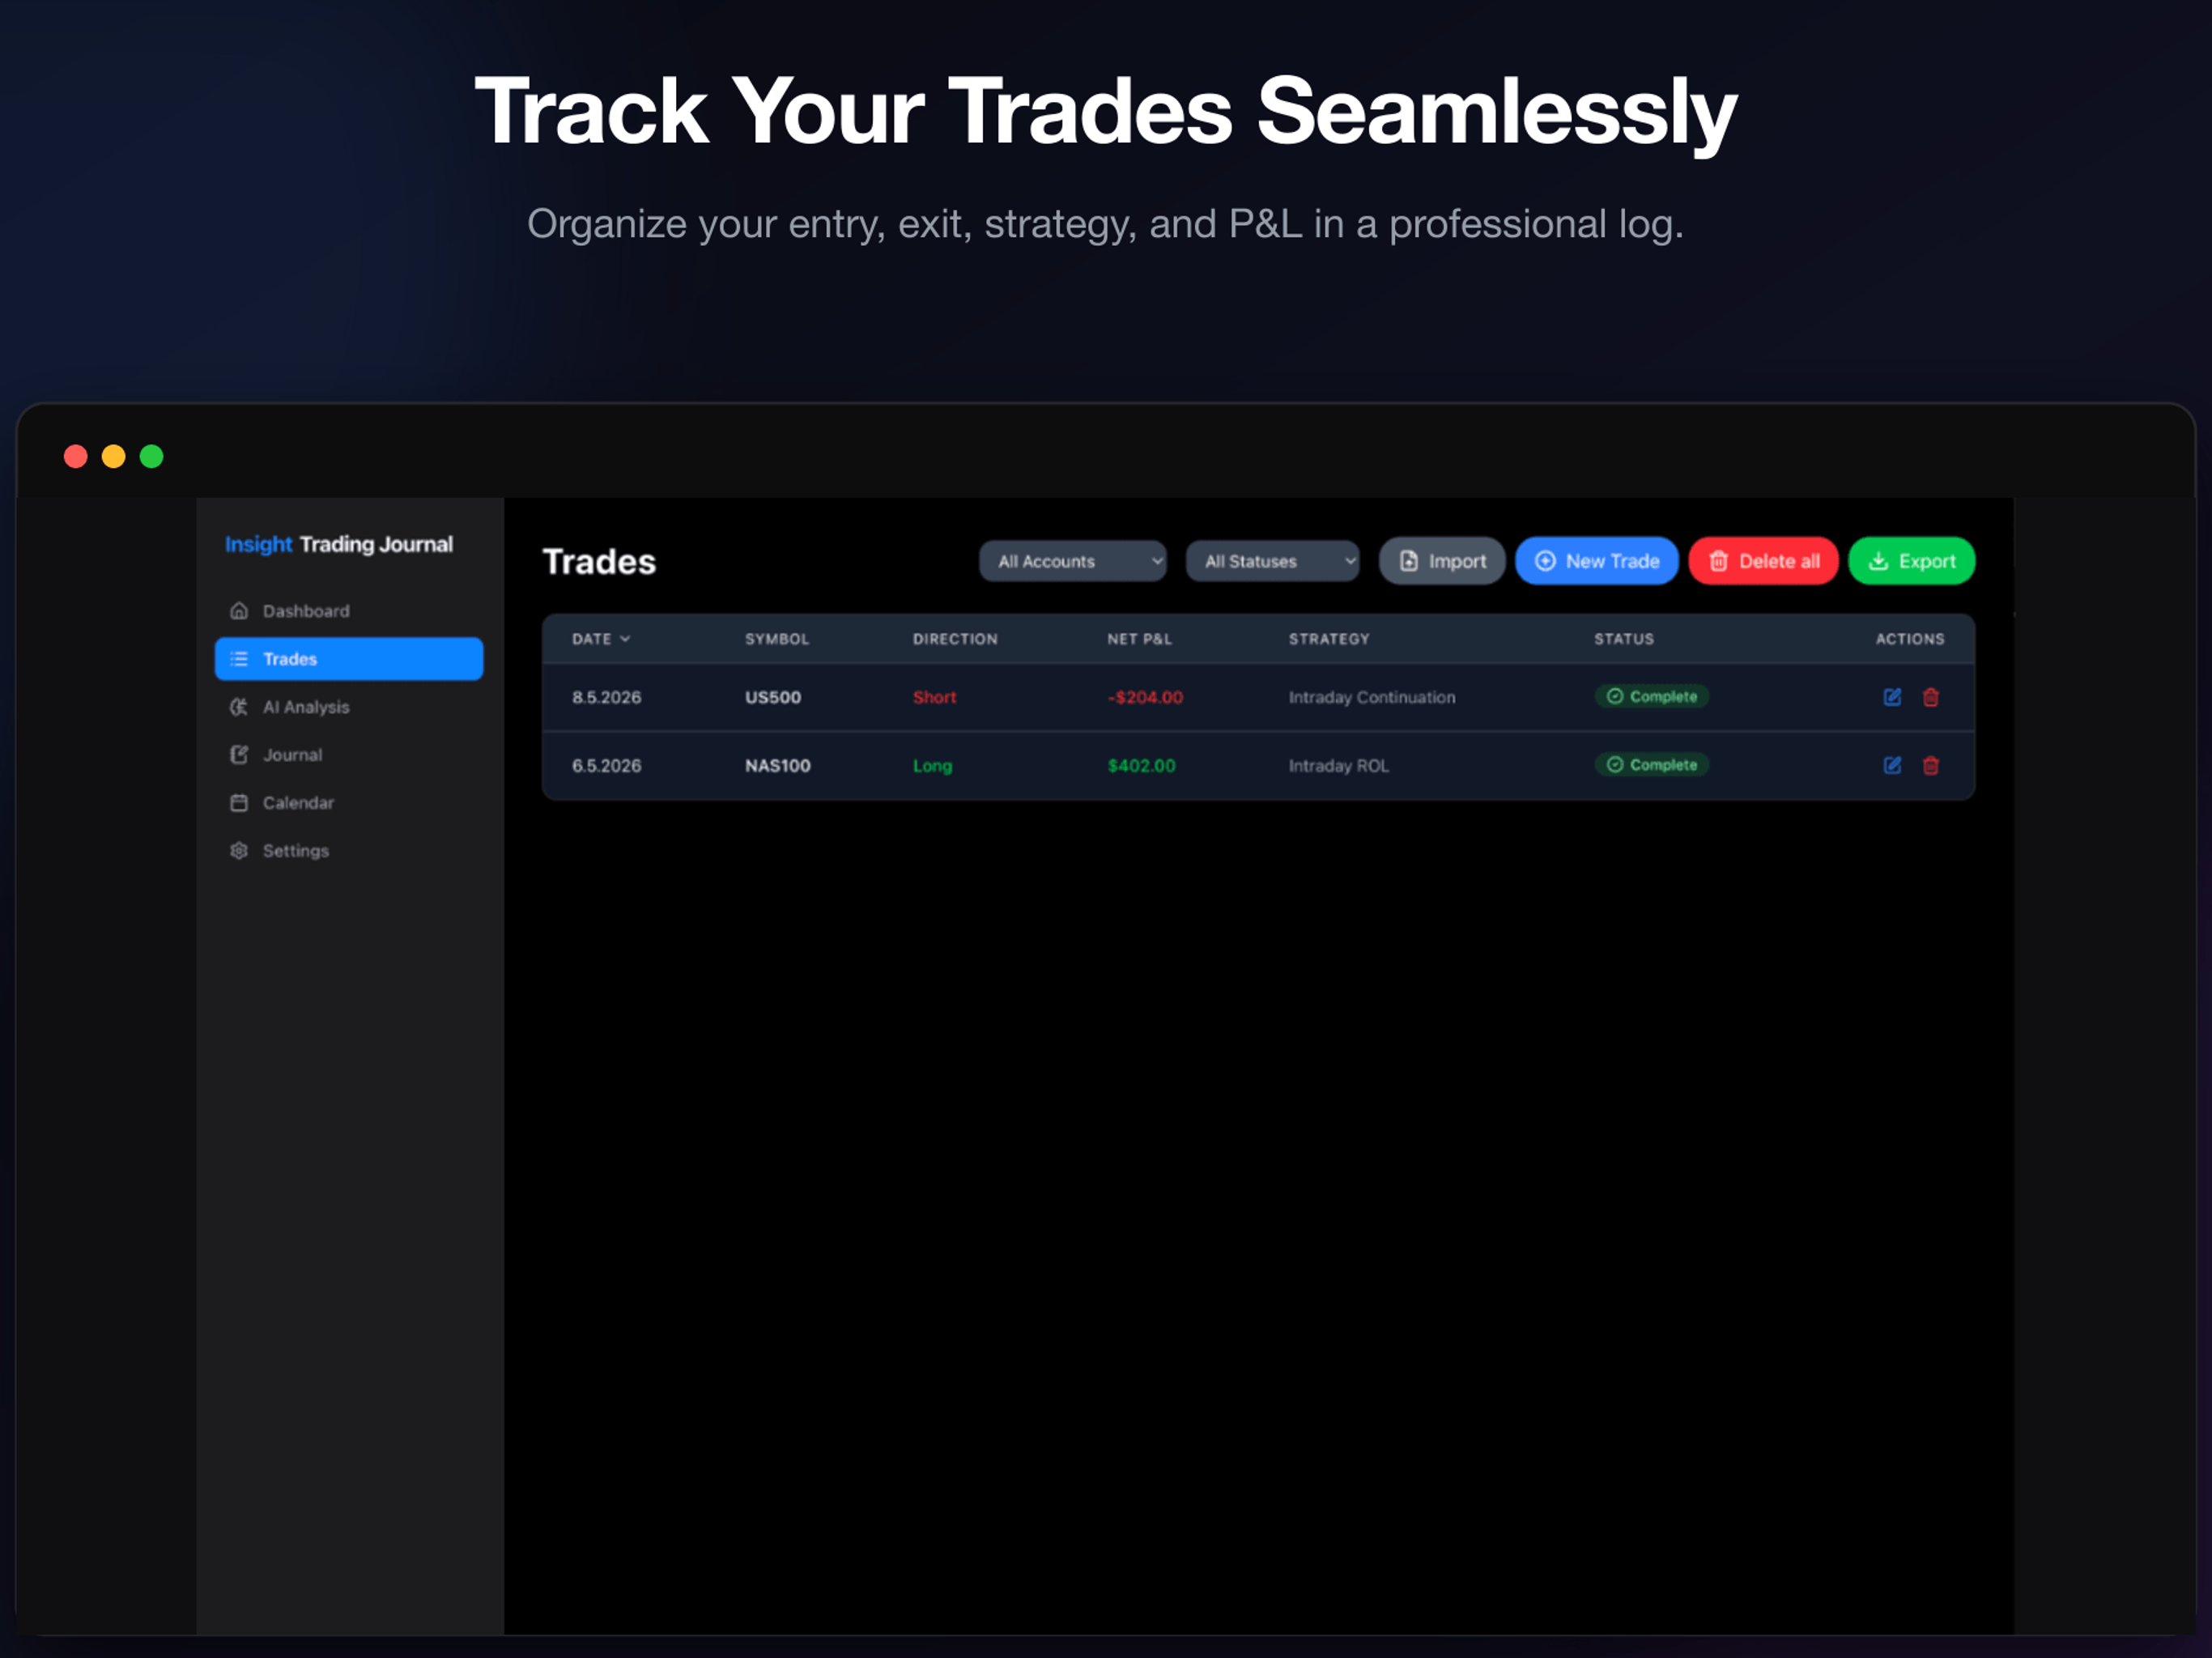The width and height of the screenshot is (2212, 1658).
Task: Close window with red traffic light
Action: 76,457
